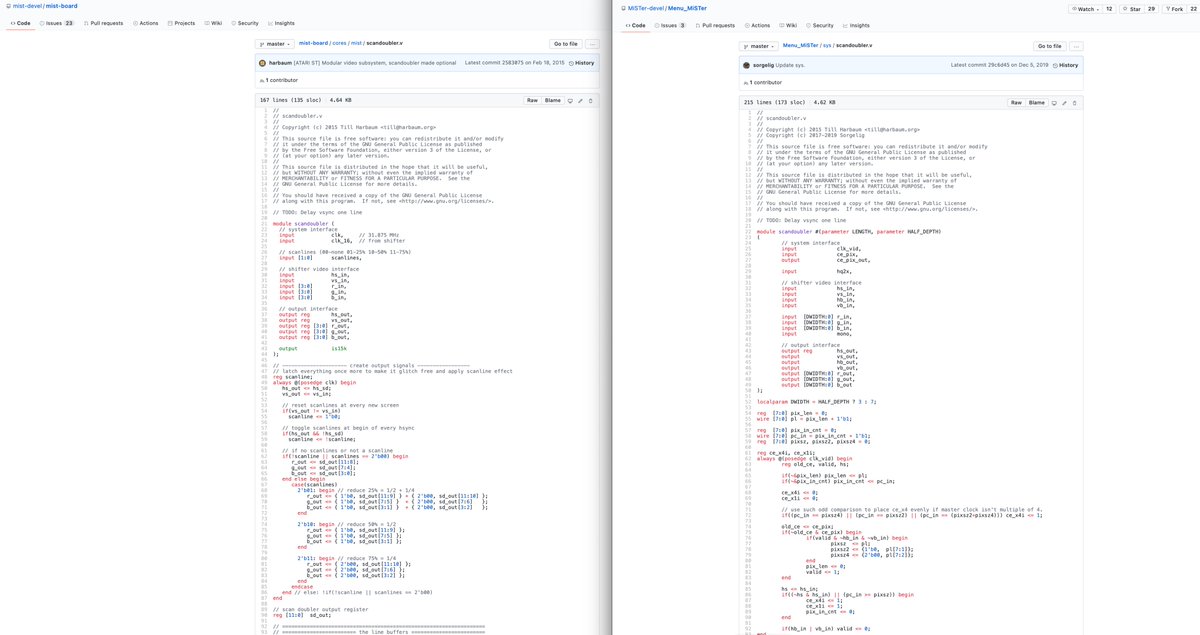Open the master branch dropdown in mist-board
The height and width of the screenshot is (635, 1200).
click(274, 44)
